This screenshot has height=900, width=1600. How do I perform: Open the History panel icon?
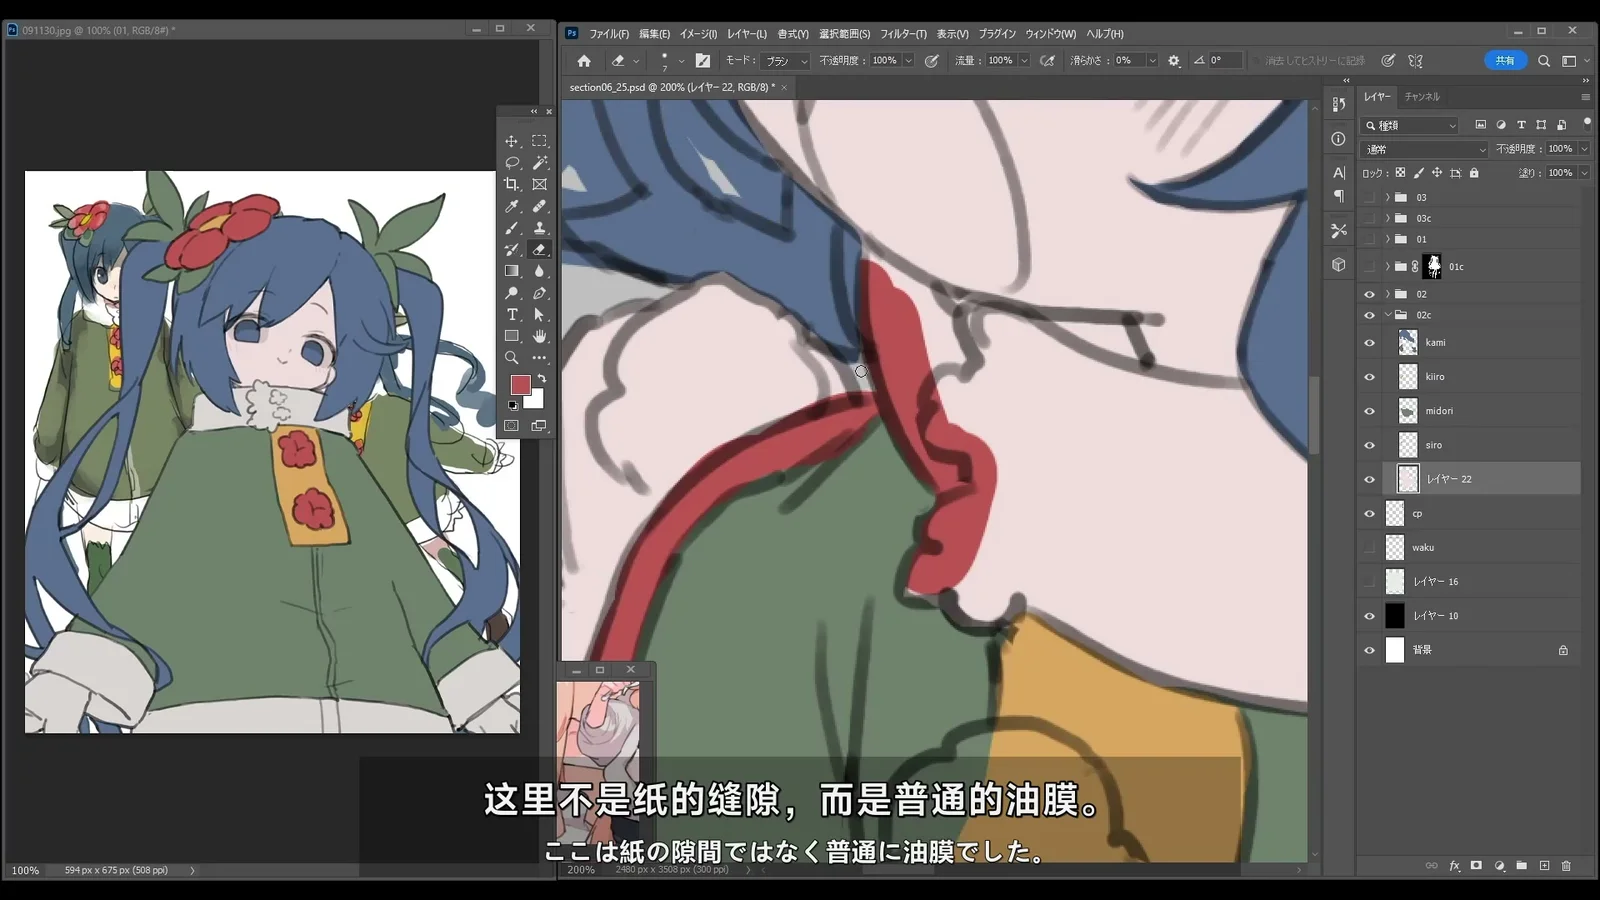point(1339,105)
